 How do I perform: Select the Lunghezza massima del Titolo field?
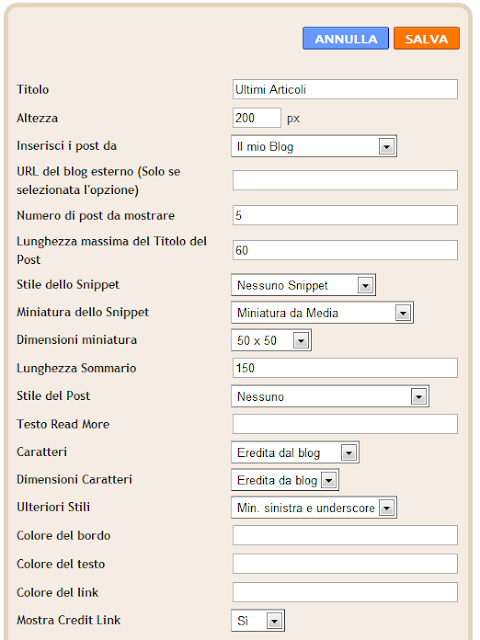click(x=345, y=250)
